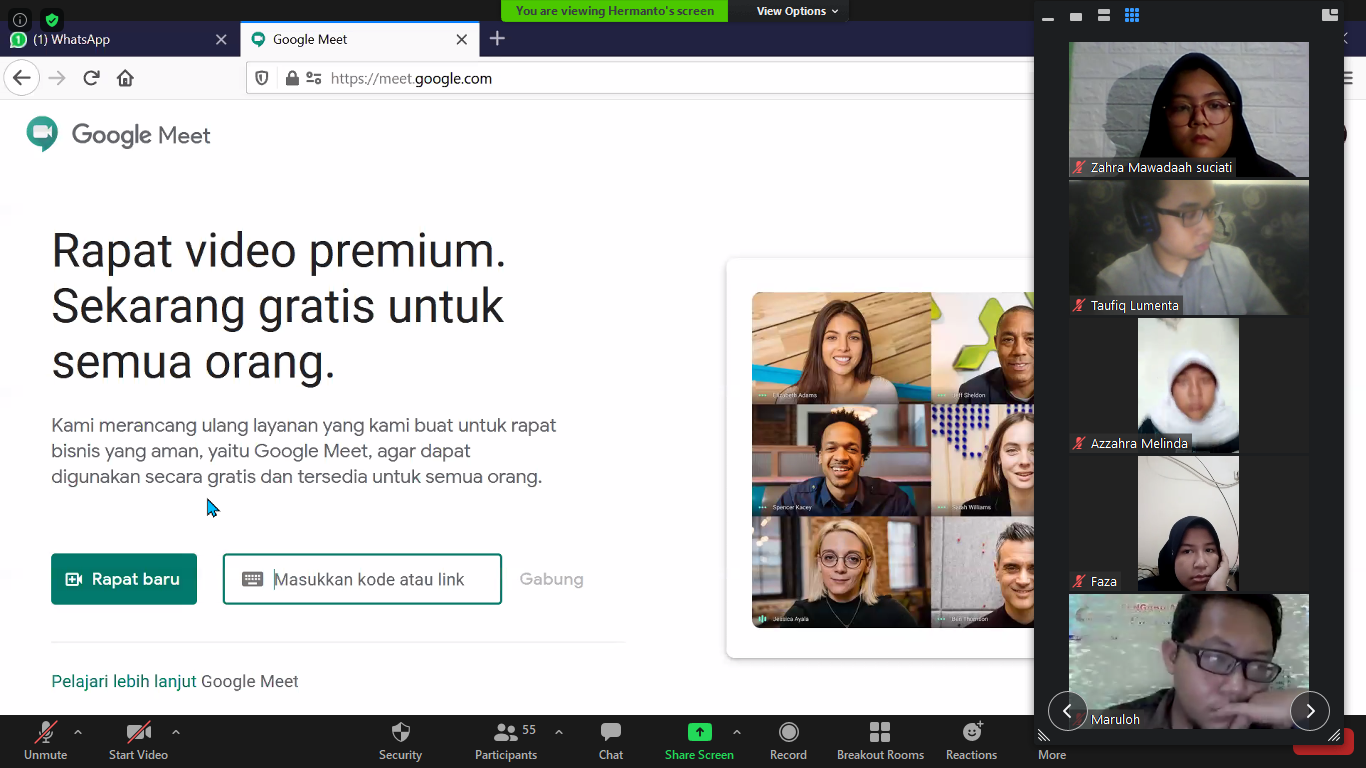1366x768 pixels.
Task: Click the Google Meet logo
Action: (119, 134)
